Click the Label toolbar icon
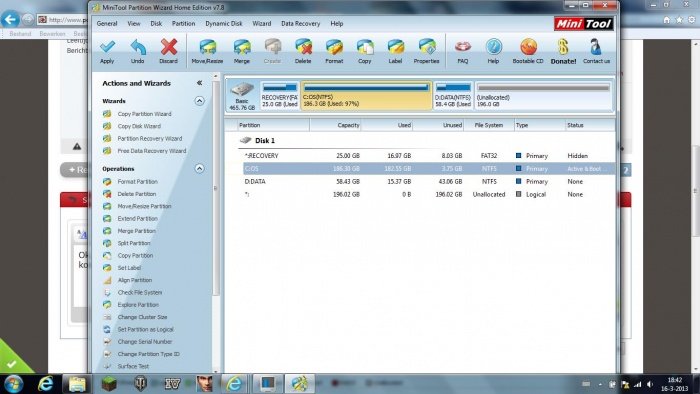This screenshot has height=394, width=700. coord(396,47)
